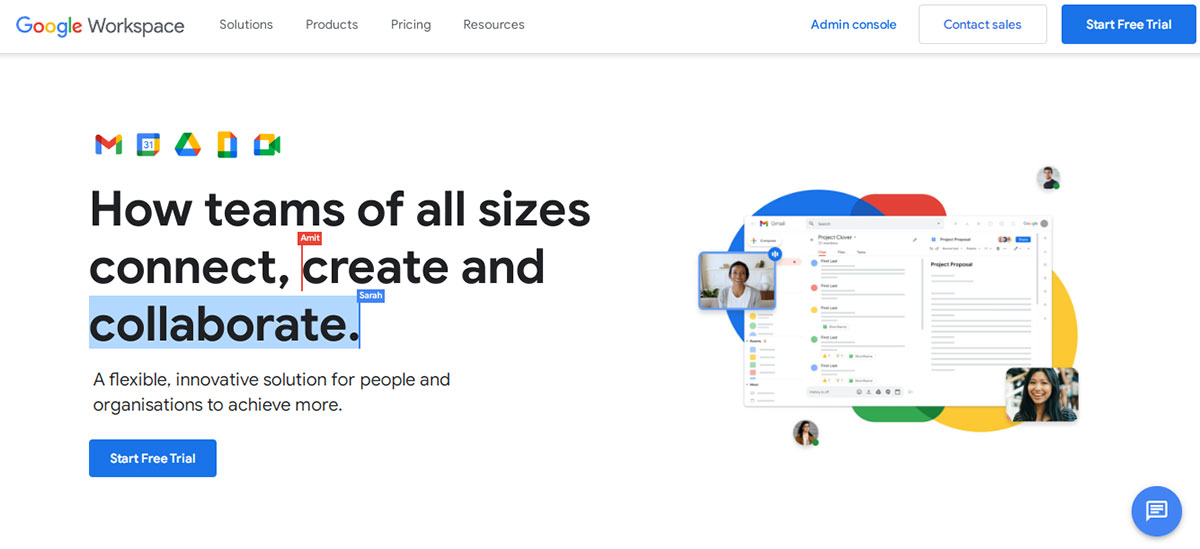1200x549 pixels.
Task: Click the man's avatar above the illustration
Action: (x=1048, y=178)
